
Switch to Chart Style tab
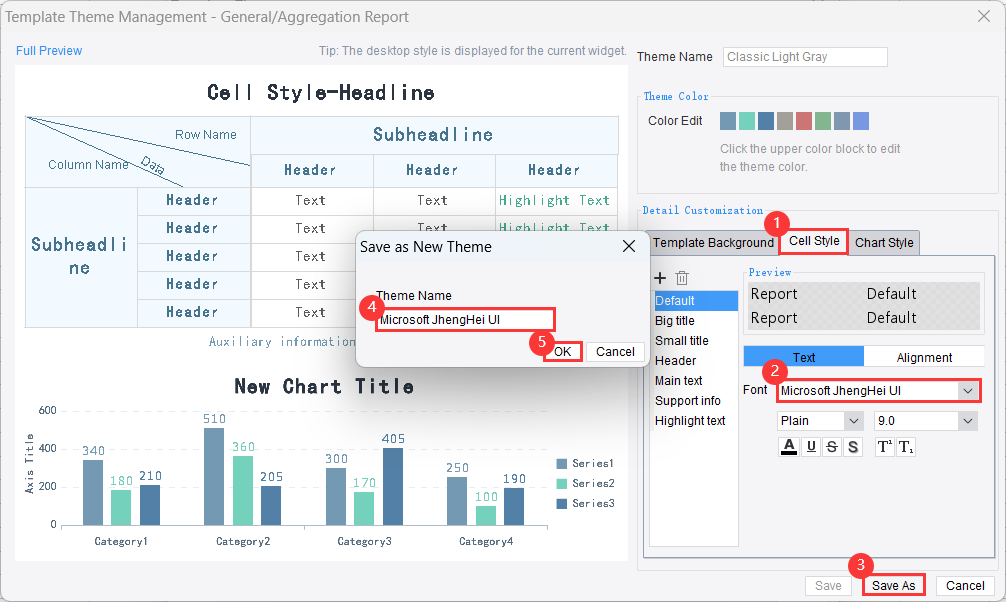[884, 243]
